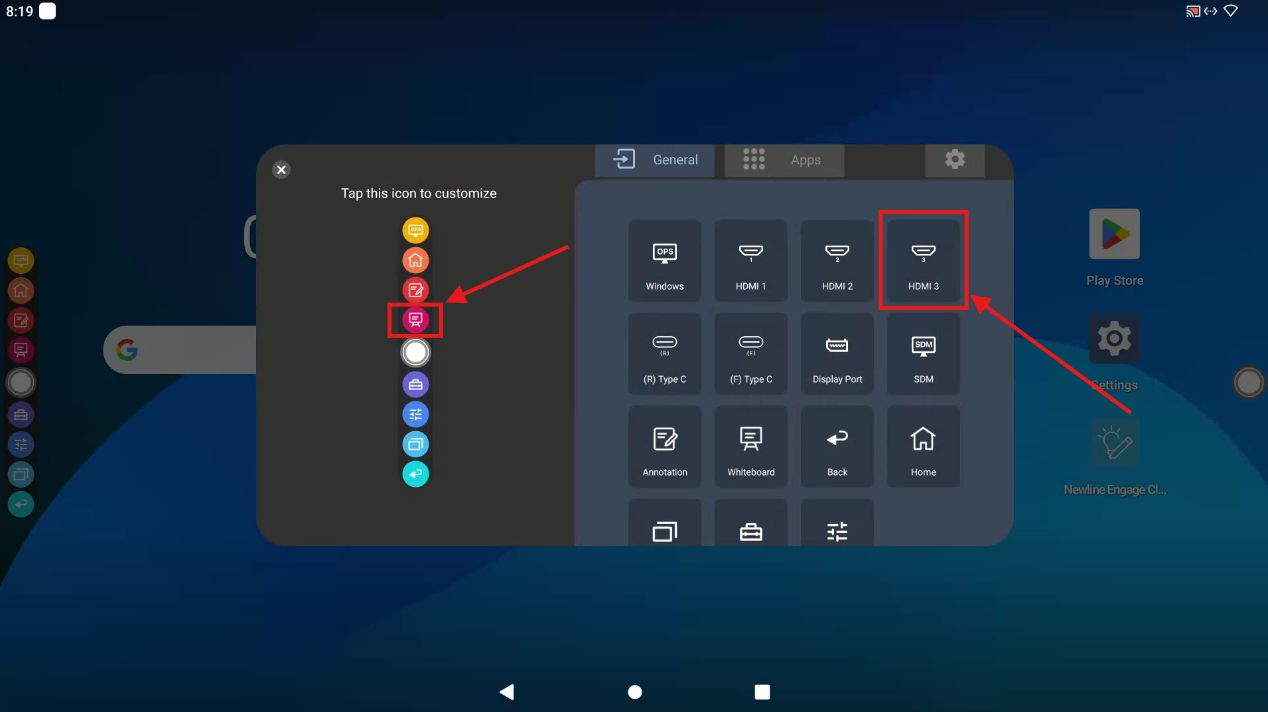1268x712 pixels.
Task: Open quick settings sliders on left edge toolbar
Action: coord(21,444)
